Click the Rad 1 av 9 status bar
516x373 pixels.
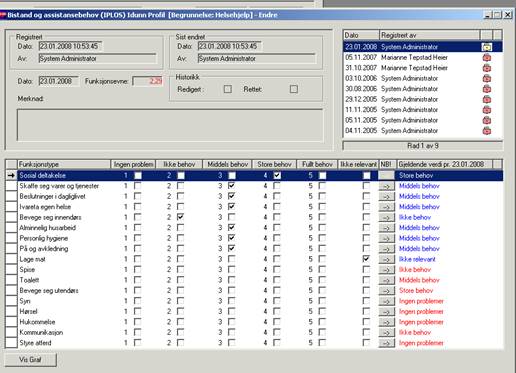[x=423, y=146]
